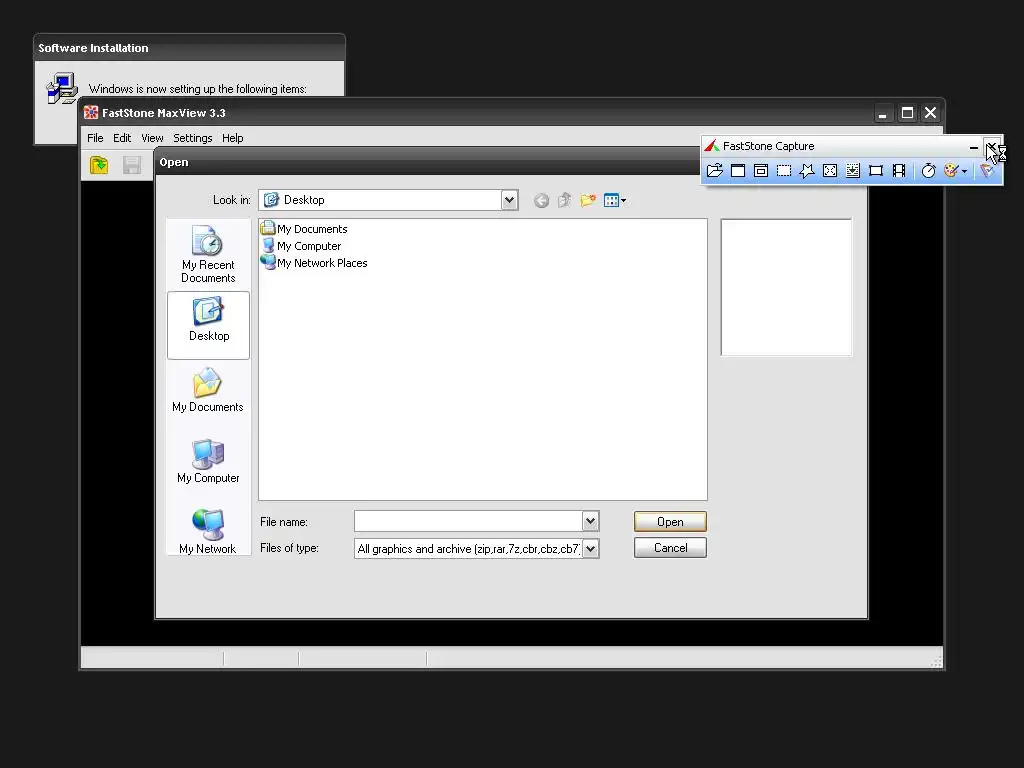Click the File name input field

pyautogui.click(x=468, y=521)
